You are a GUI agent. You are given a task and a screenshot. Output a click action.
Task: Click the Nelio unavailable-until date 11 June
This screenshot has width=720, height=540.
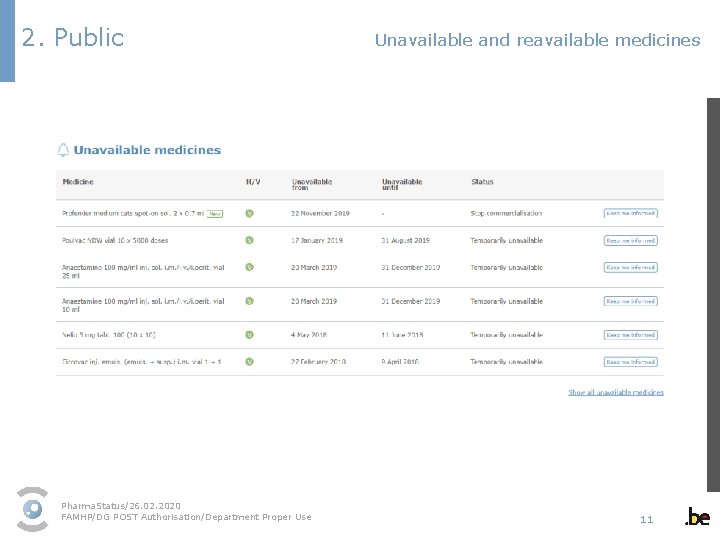[402, 335]
